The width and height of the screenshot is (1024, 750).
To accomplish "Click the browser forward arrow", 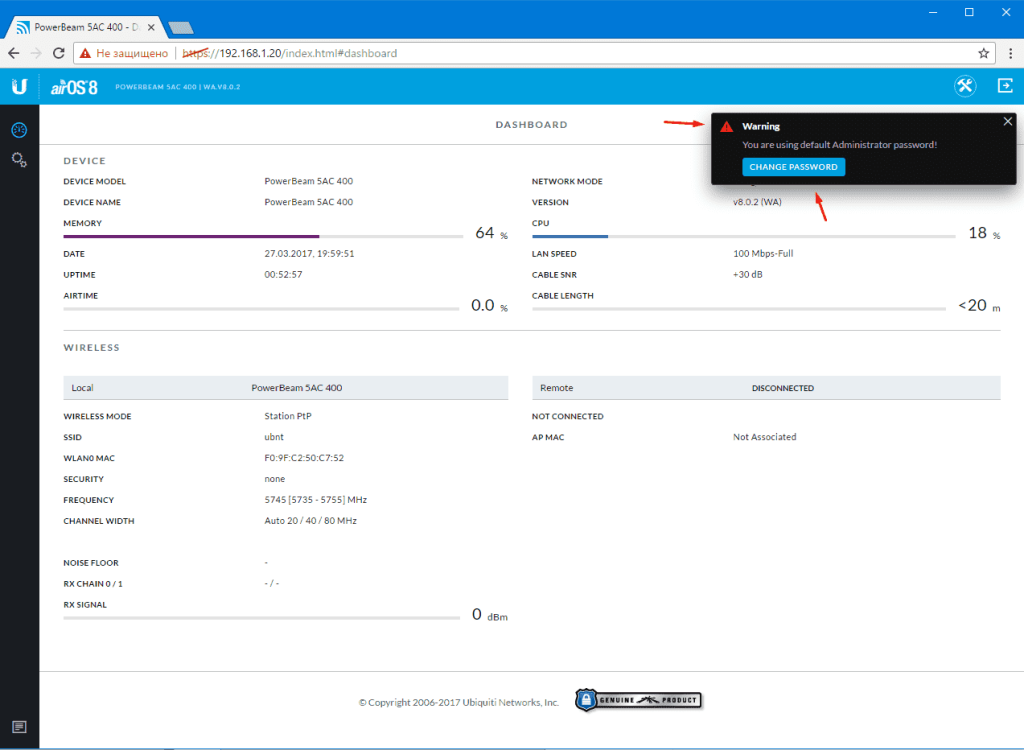I will pyautogui.click(x=37, y=54).
